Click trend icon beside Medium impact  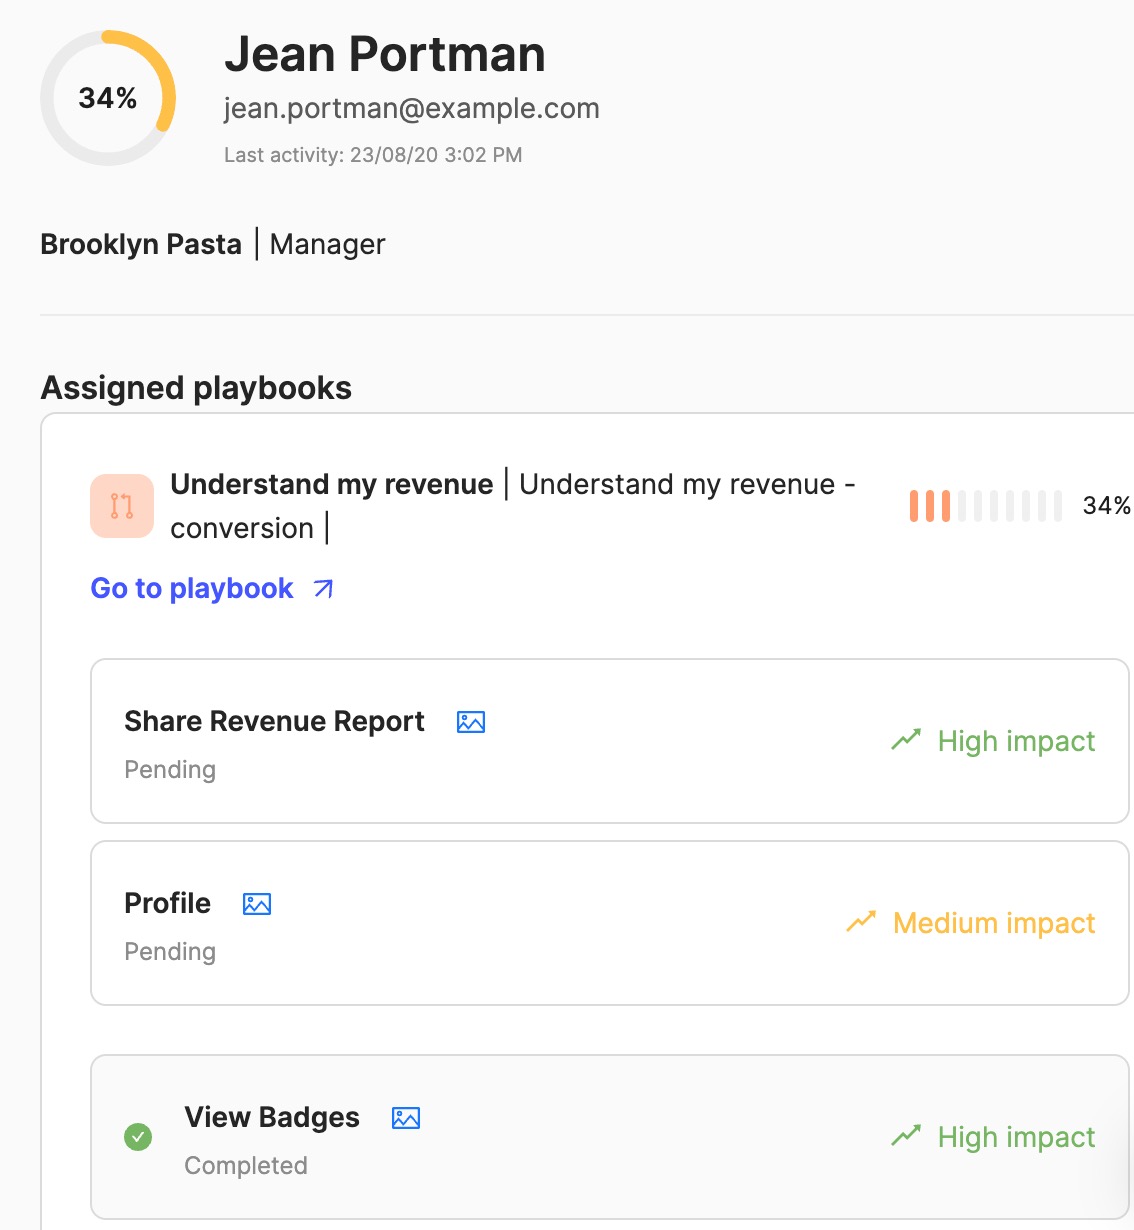(861, 922)
